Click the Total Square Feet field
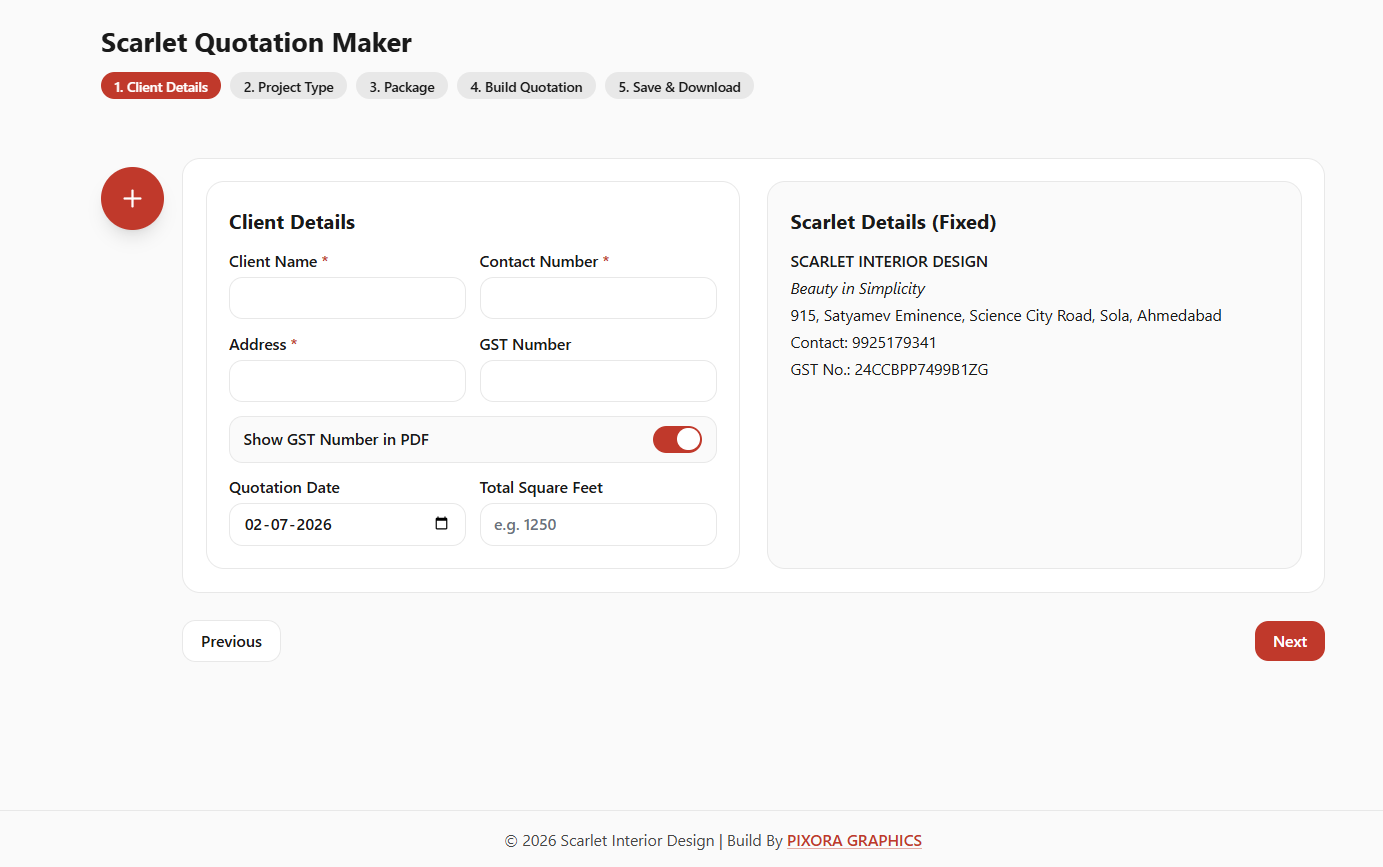Image resolution: width=1383 pixels, height=867 pixels. pyautogui.click(x=598, y=524)
